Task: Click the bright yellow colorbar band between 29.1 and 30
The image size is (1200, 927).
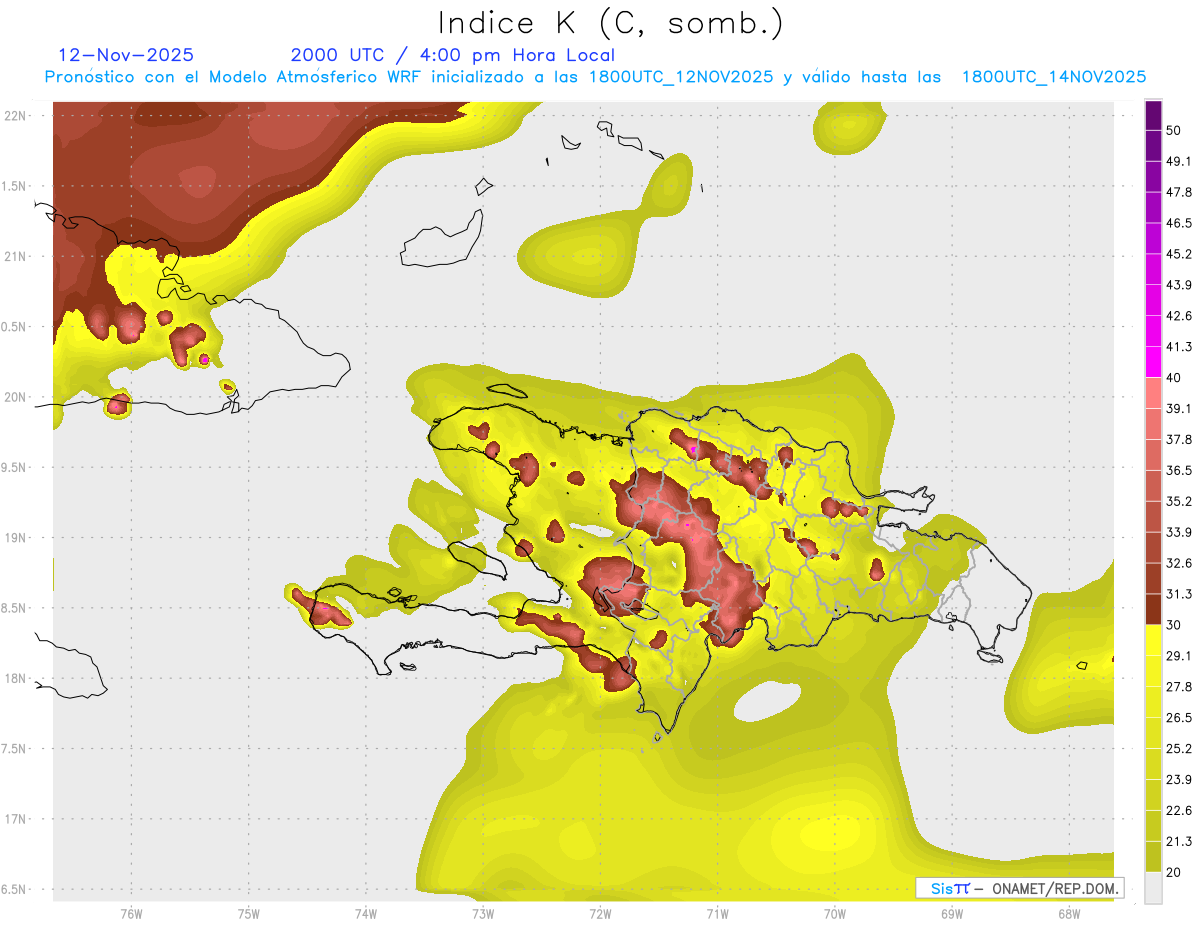Action: (1153, 641)
